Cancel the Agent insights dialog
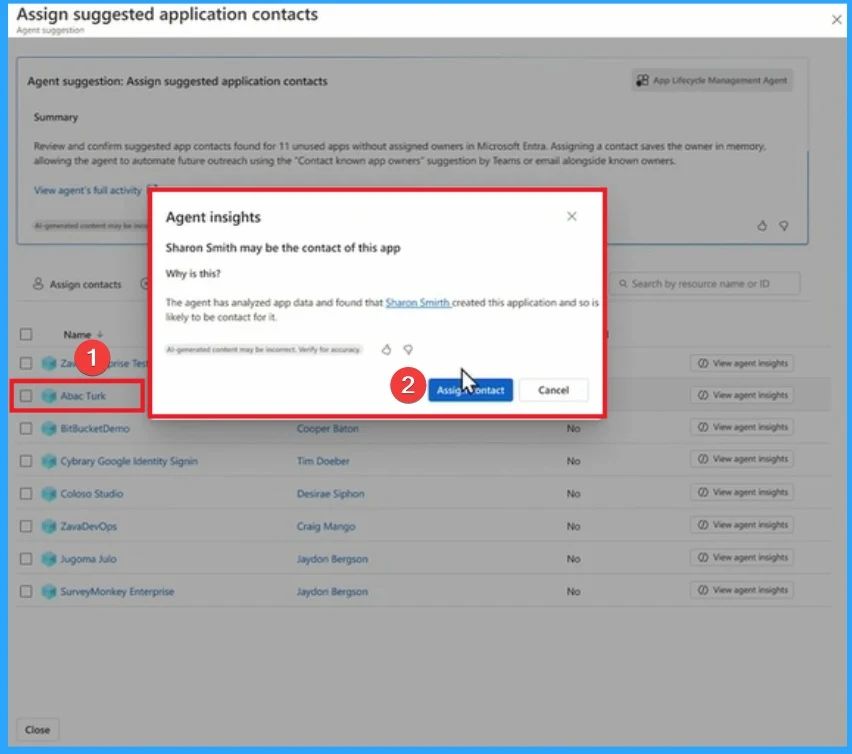Viewport: 852px width, 754px height. 552,390
